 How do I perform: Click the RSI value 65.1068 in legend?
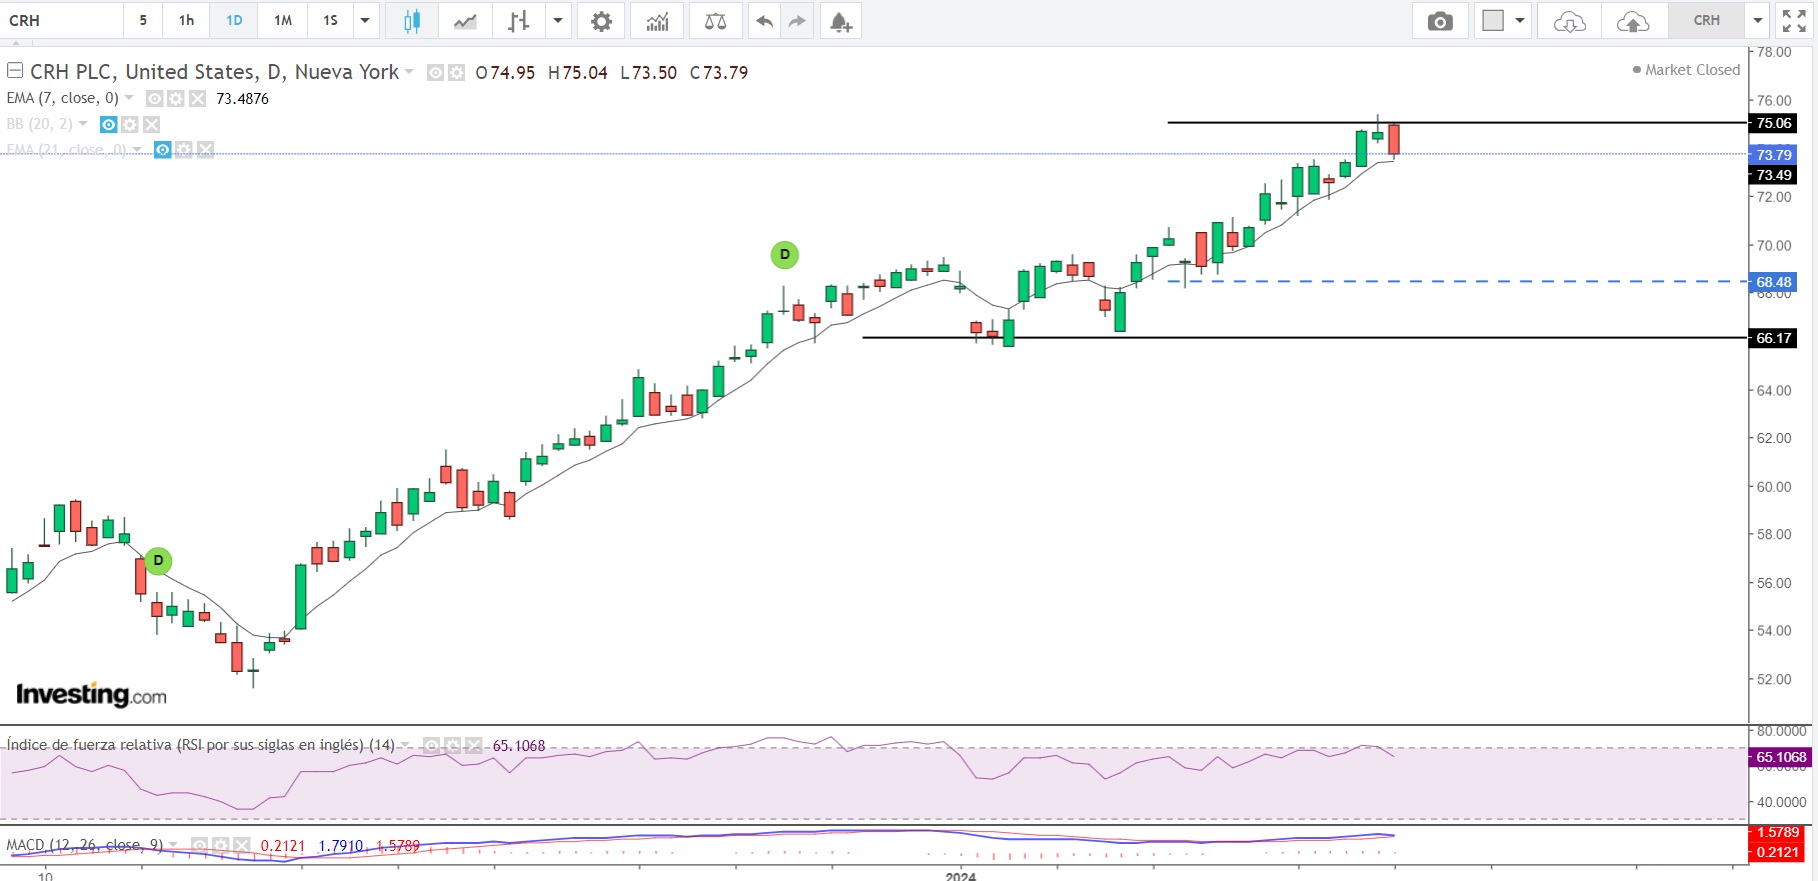pyautogui.click(x=519, y=746)
